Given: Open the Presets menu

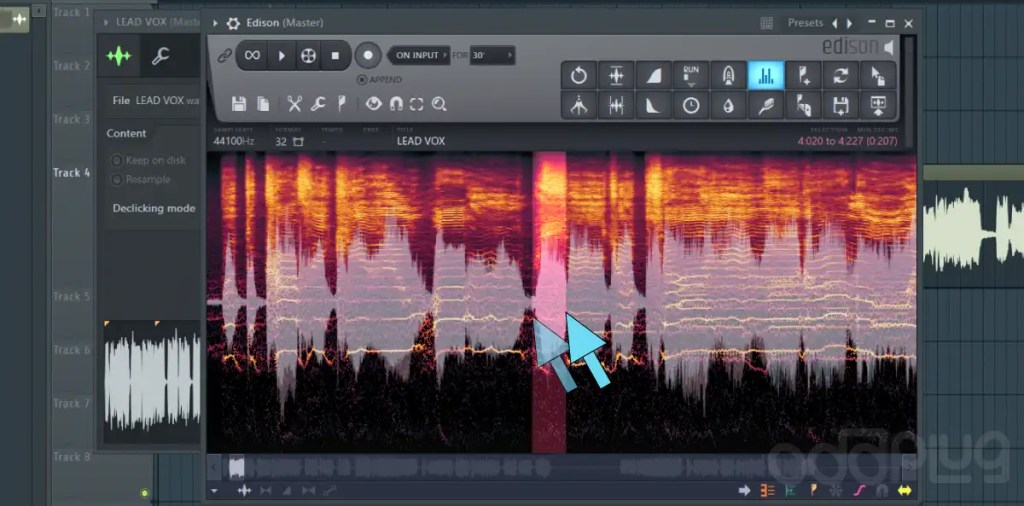Looking at the screenshot, I should [805, 23].
